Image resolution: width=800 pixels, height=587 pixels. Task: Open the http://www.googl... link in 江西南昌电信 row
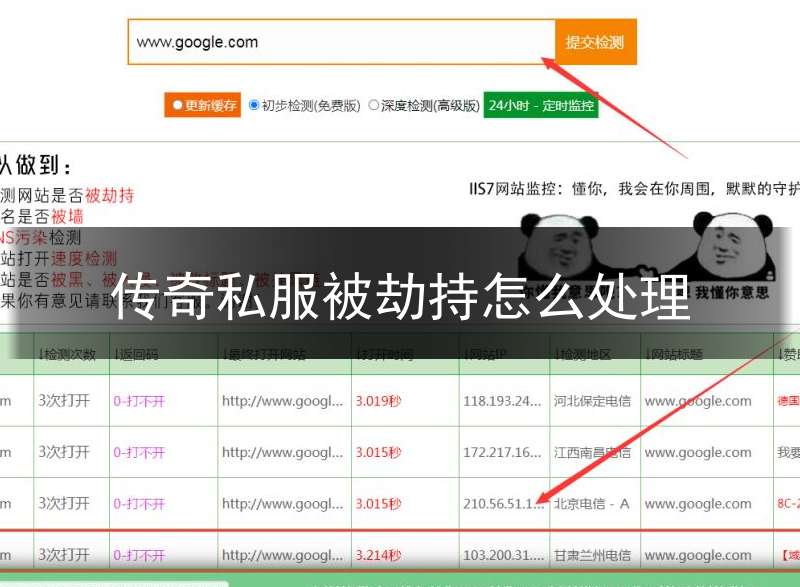click(283, 452)
